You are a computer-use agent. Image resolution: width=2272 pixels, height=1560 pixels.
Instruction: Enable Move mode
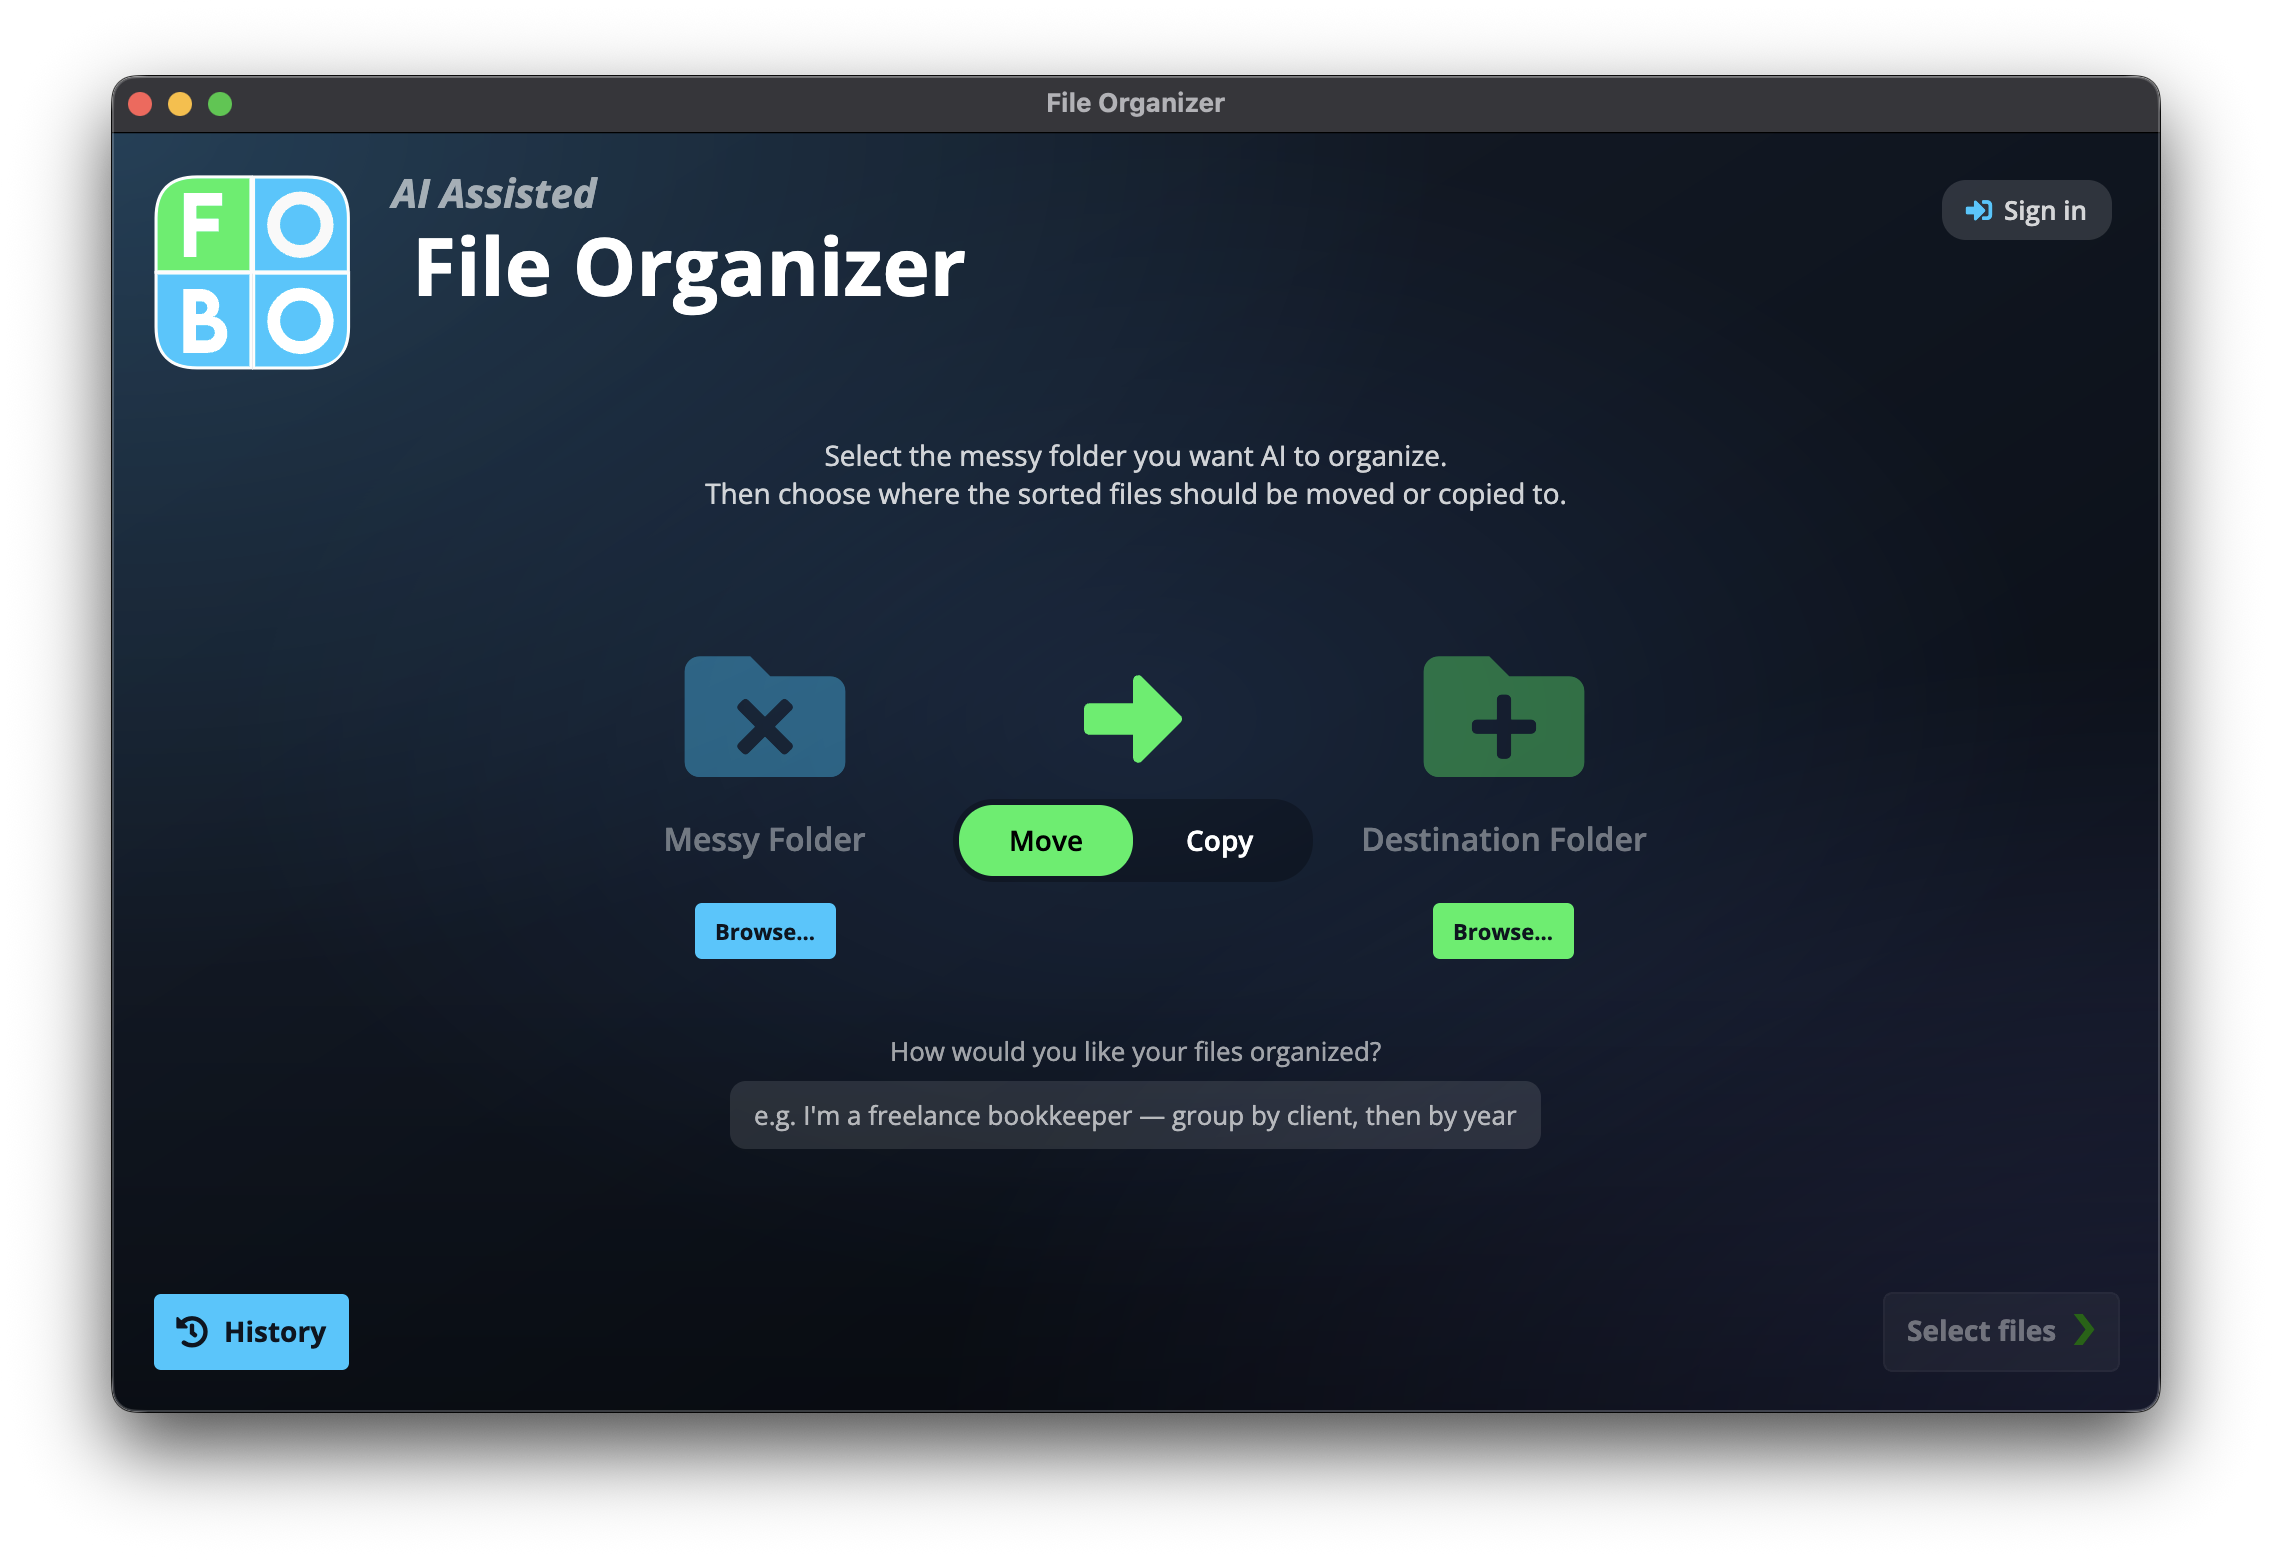[1045, 840]
